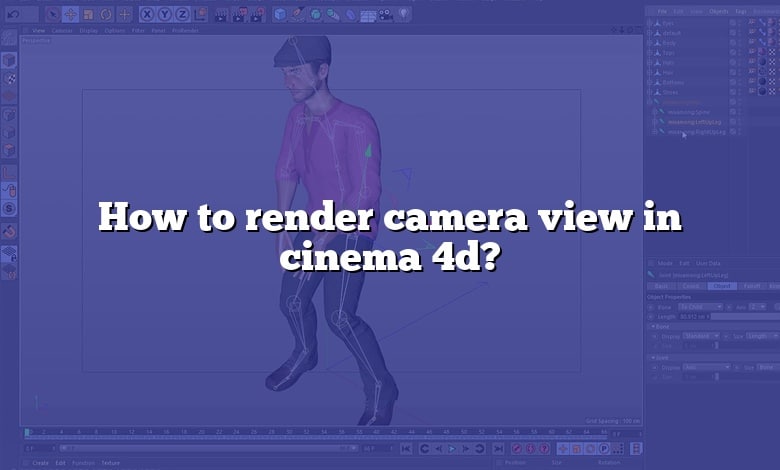
Task: Expand the Eyes object in tree
Action: pyautogui.click(x=650, y=23)
